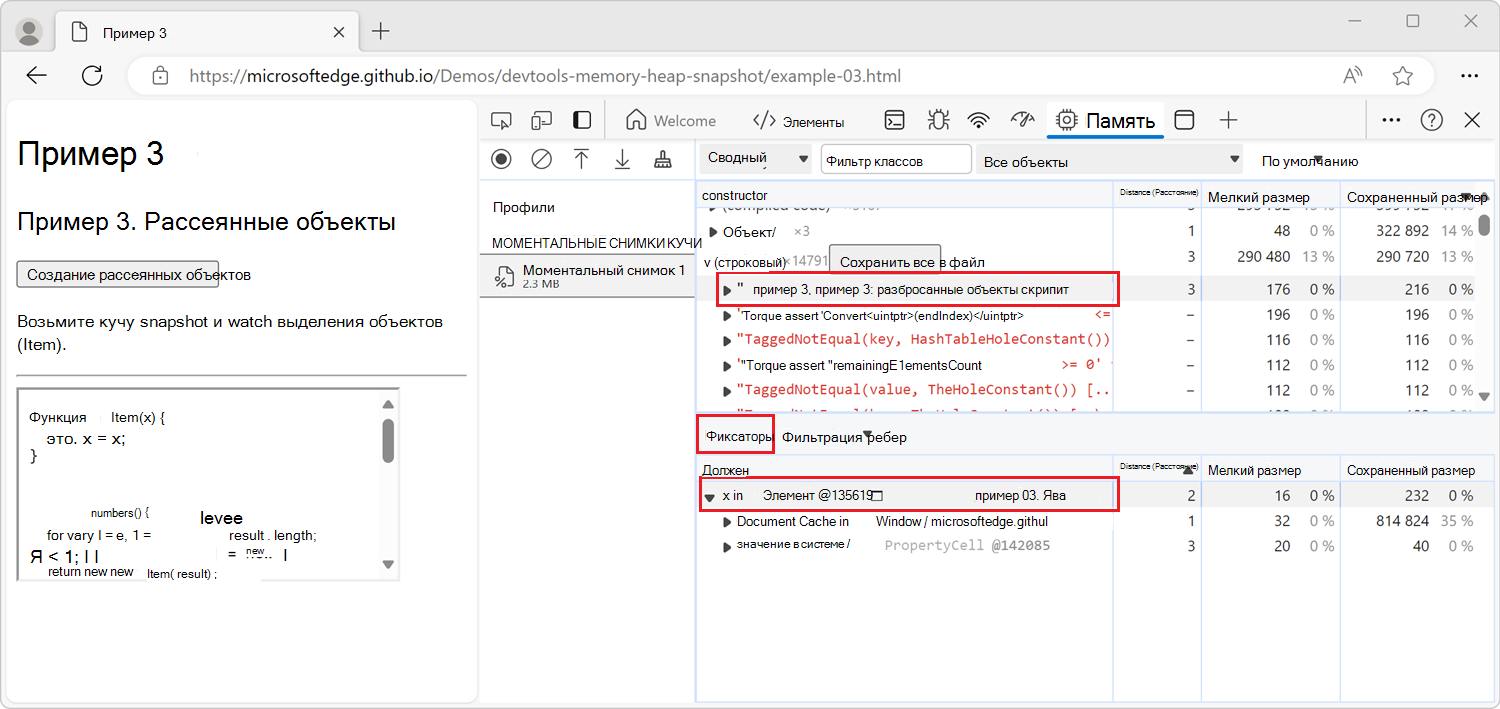
Task: Toggle the activity bar dock icon
Action: 581,121
